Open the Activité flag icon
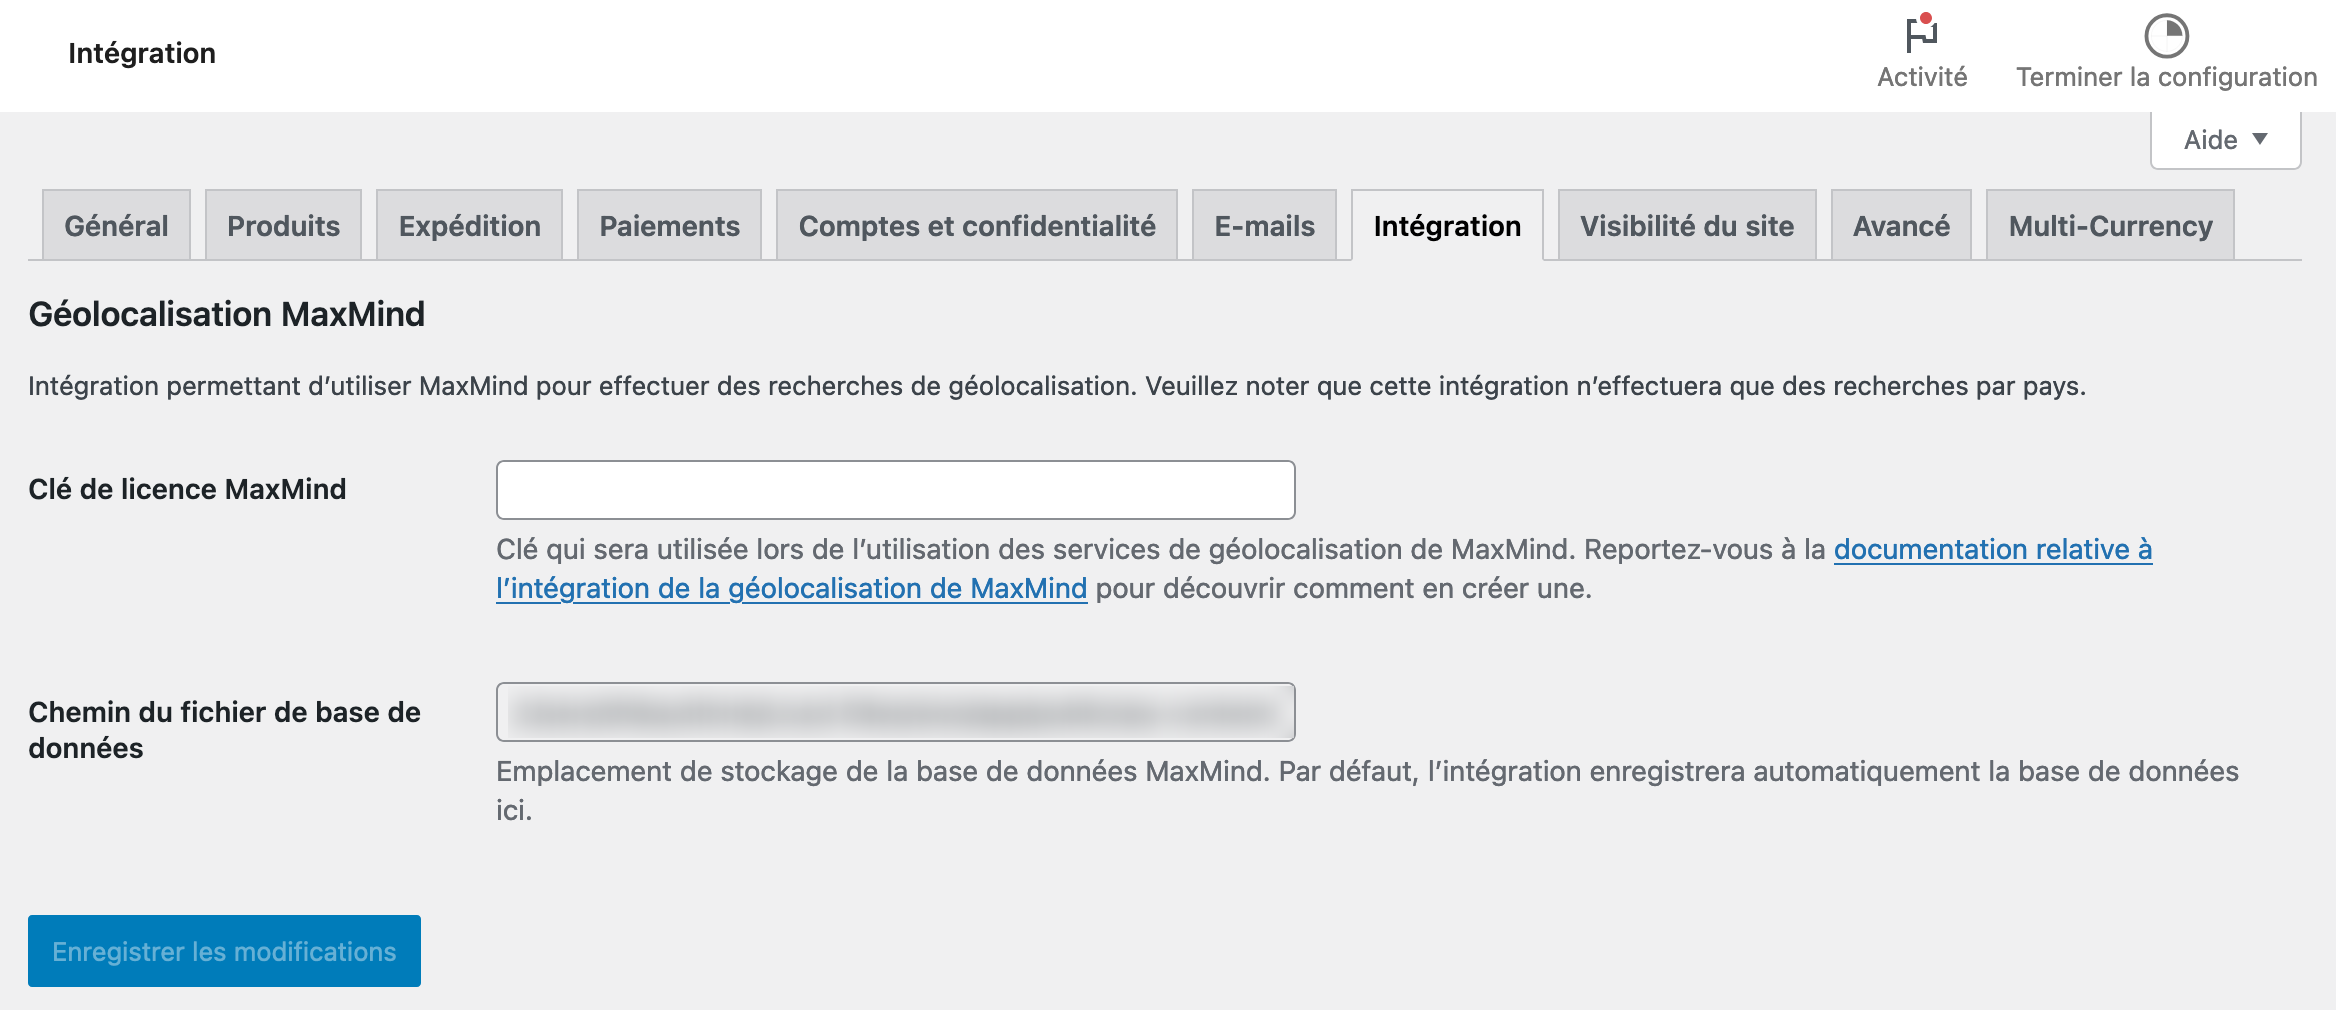This screenshot has width=2336, height=1010. point(1921,35)
